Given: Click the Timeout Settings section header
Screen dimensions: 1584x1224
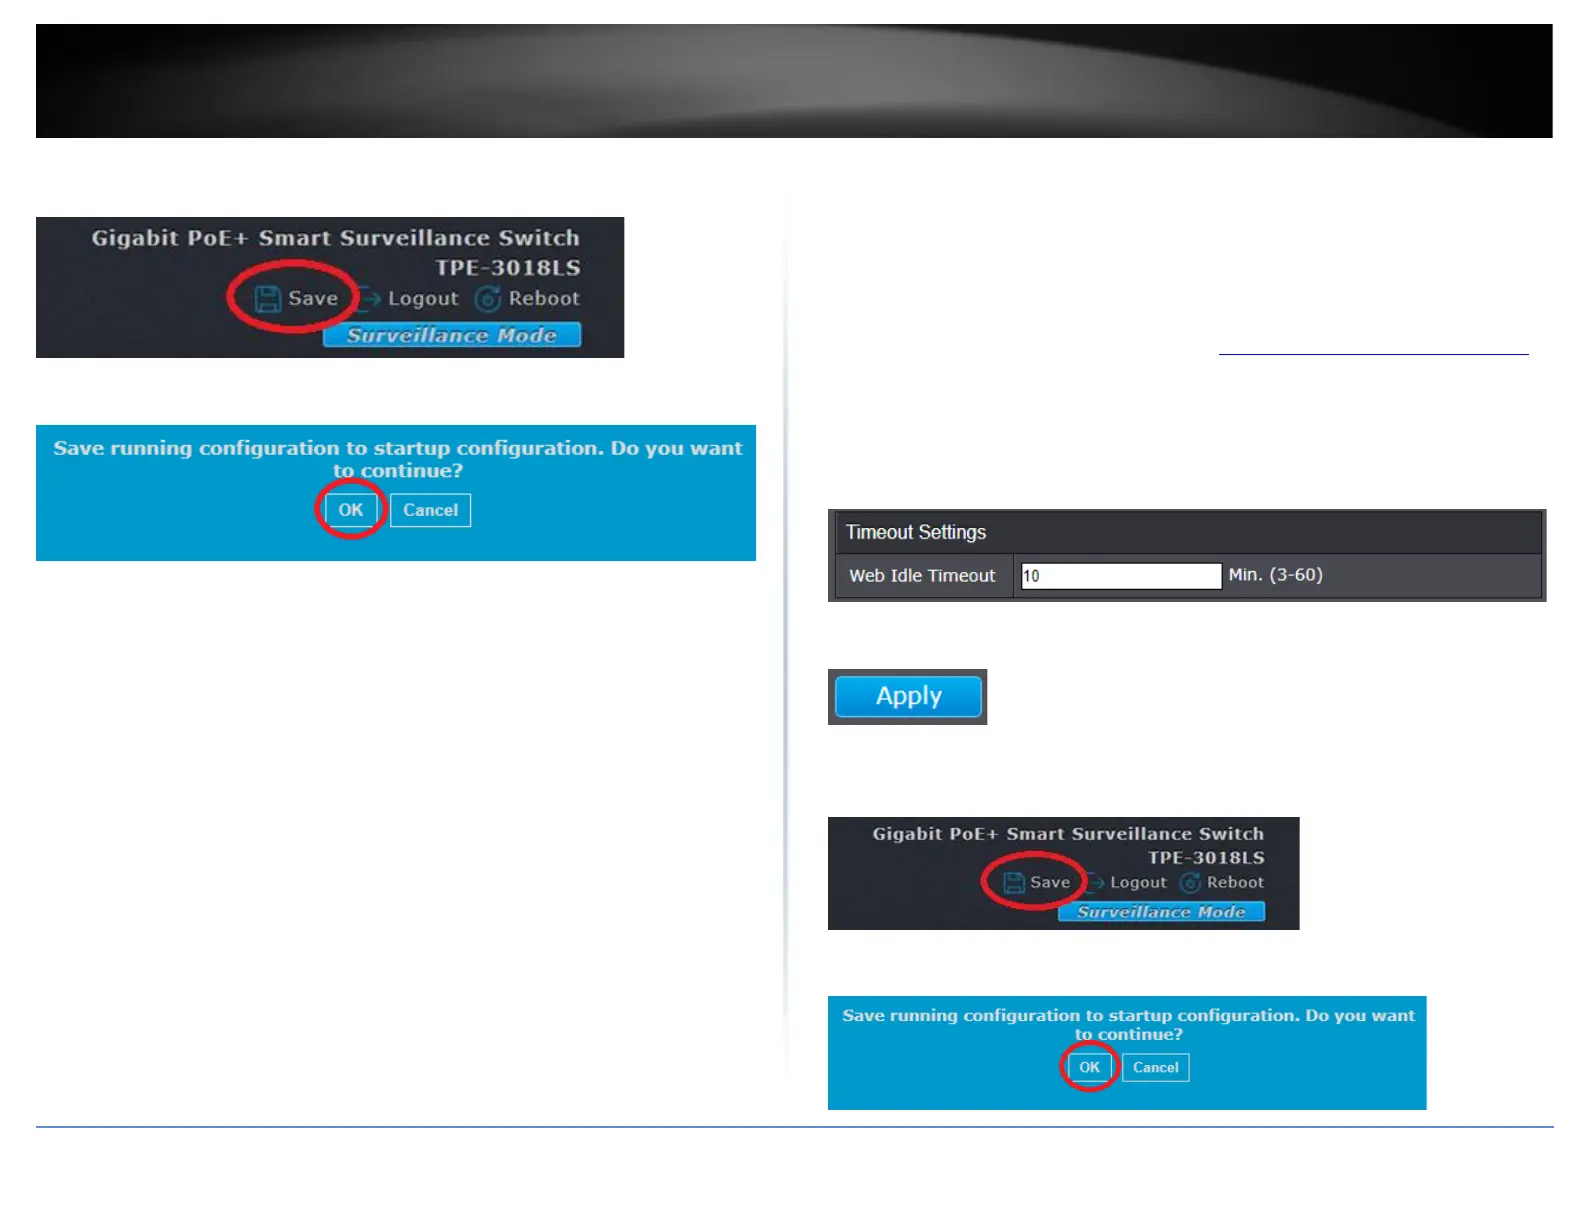Looking at the screenshot, I should 1187,532.
